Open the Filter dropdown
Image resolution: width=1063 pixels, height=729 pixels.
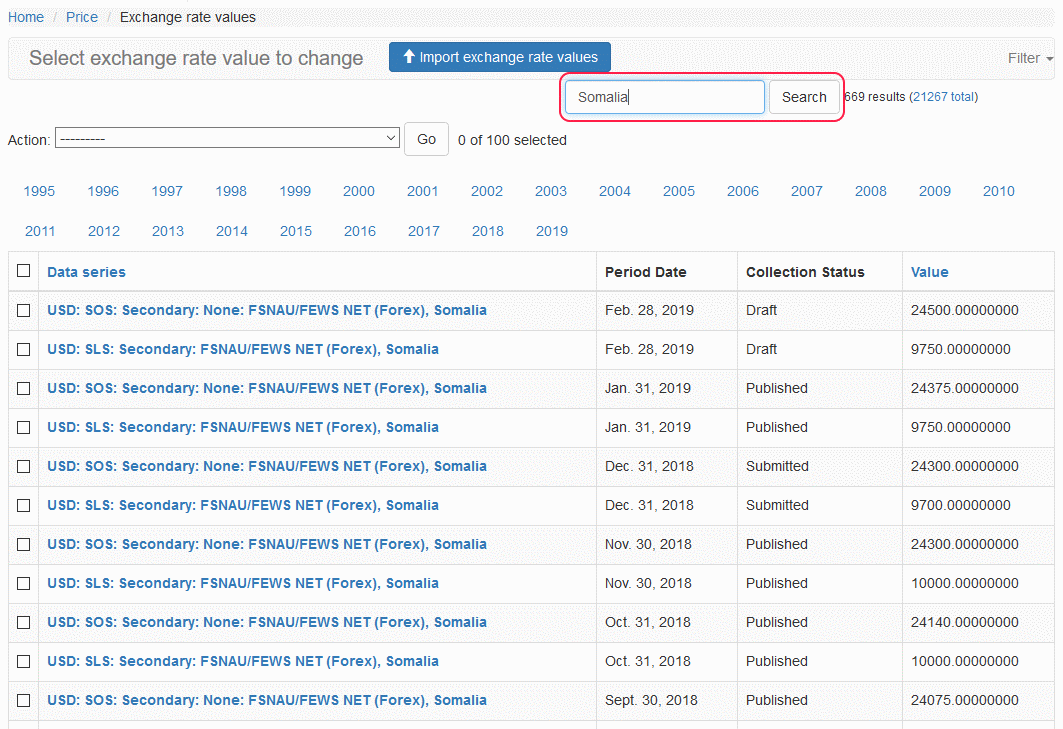[1029, 58]
